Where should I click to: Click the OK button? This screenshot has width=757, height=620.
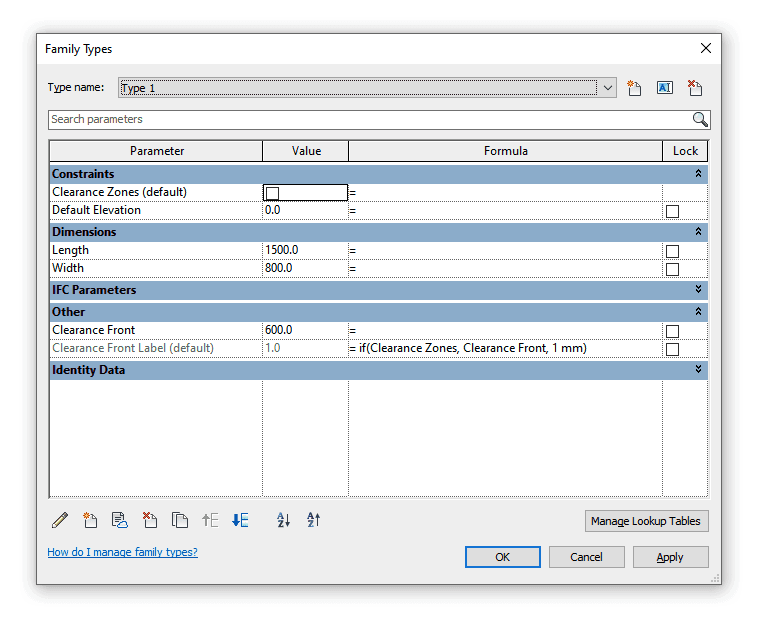503,557
